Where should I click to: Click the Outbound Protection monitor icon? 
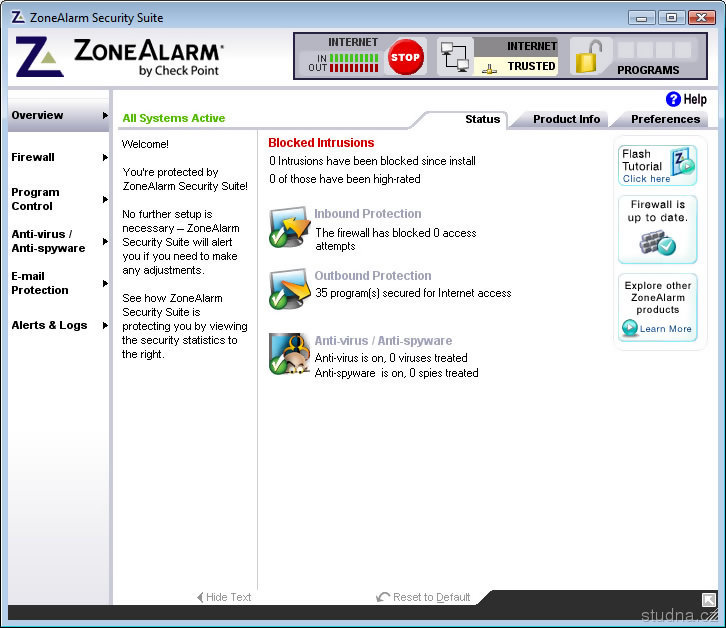pyautogui.click(x=289, y=289)
